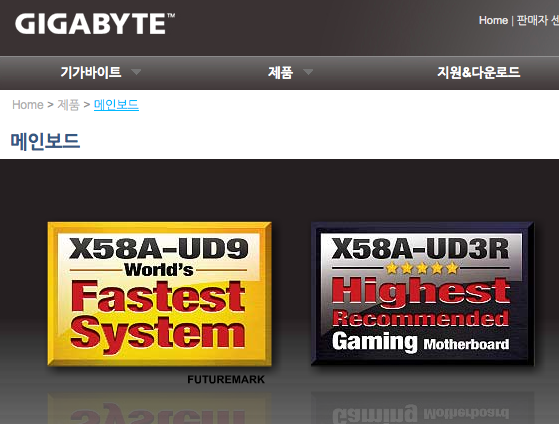Open the 기가바이트 menu
Screen dimensions: 559x424
click(x=91, y=72)
